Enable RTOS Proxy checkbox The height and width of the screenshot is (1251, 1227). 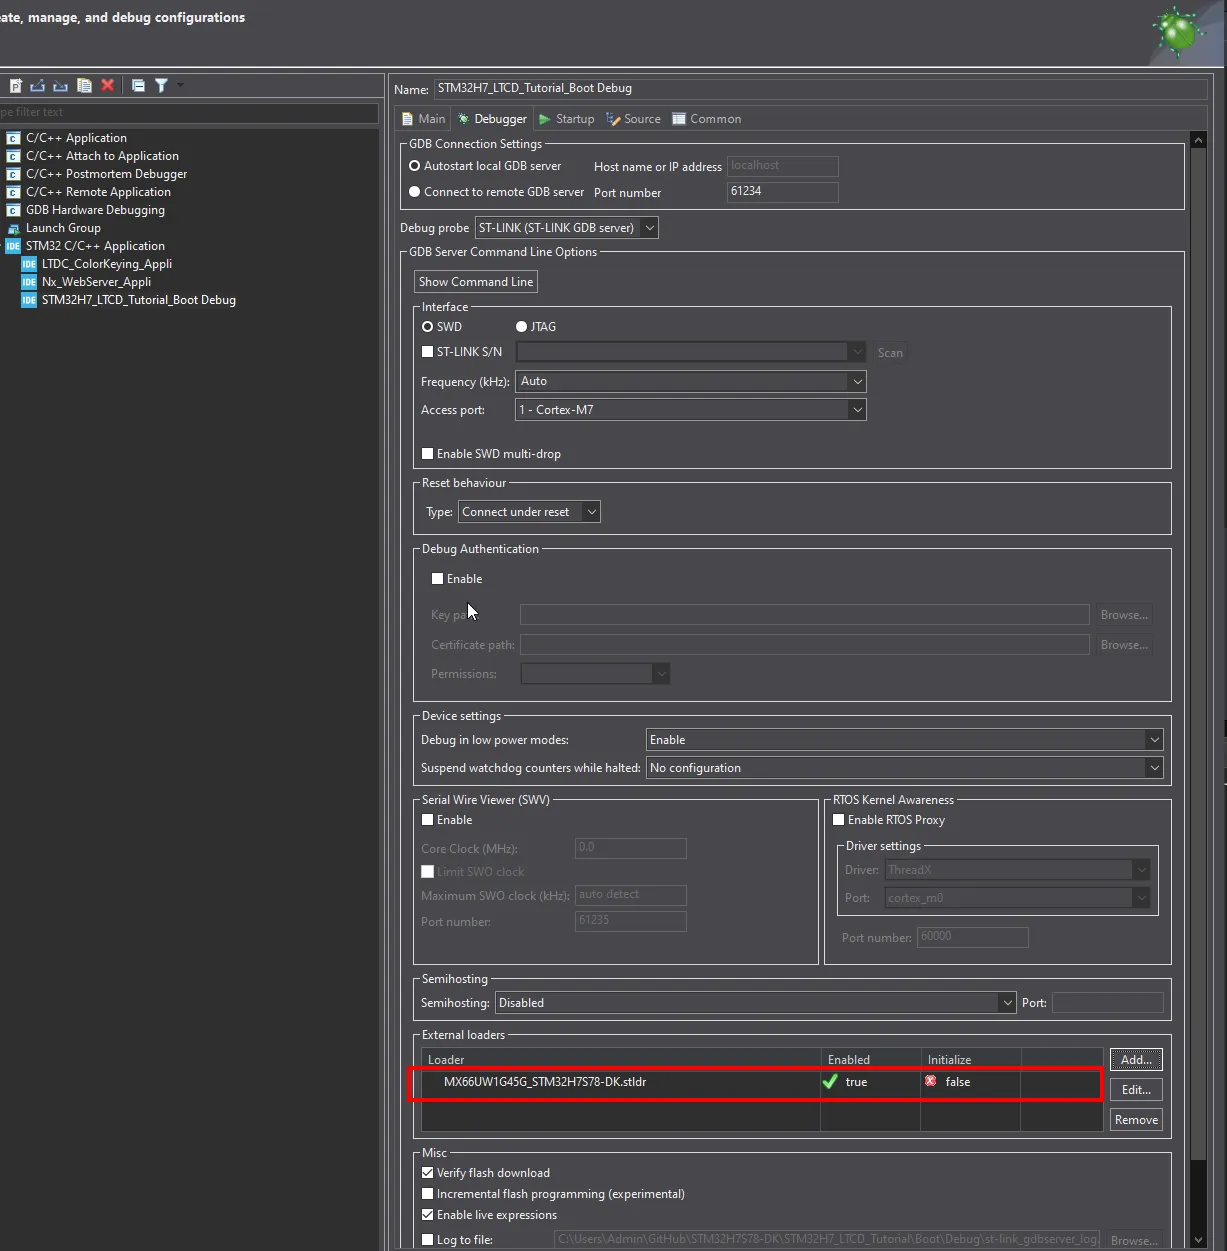pyautogui.click(x=838, y=820)
